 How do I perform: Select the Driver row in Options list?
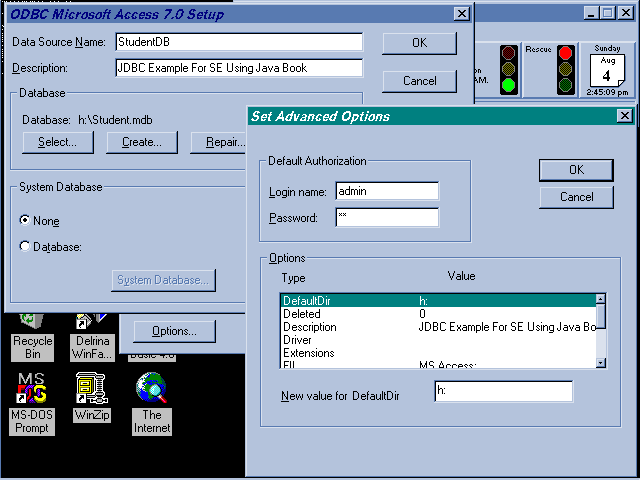coord(438,340)
